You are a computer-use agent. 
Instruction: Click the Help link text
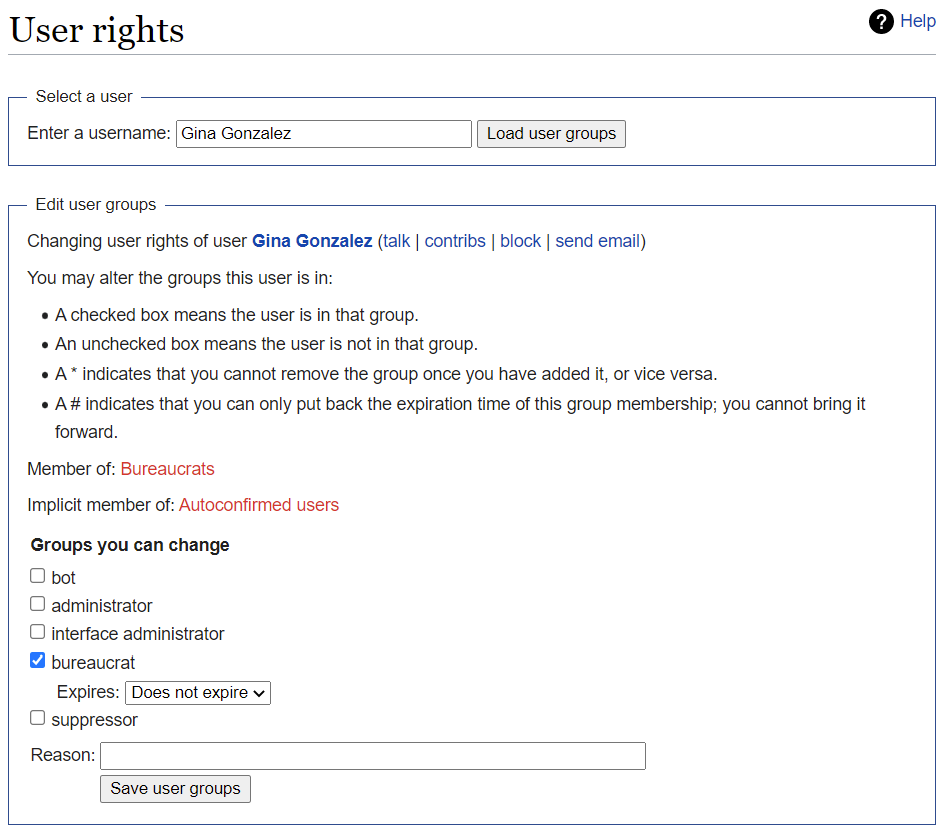(917, 21)
